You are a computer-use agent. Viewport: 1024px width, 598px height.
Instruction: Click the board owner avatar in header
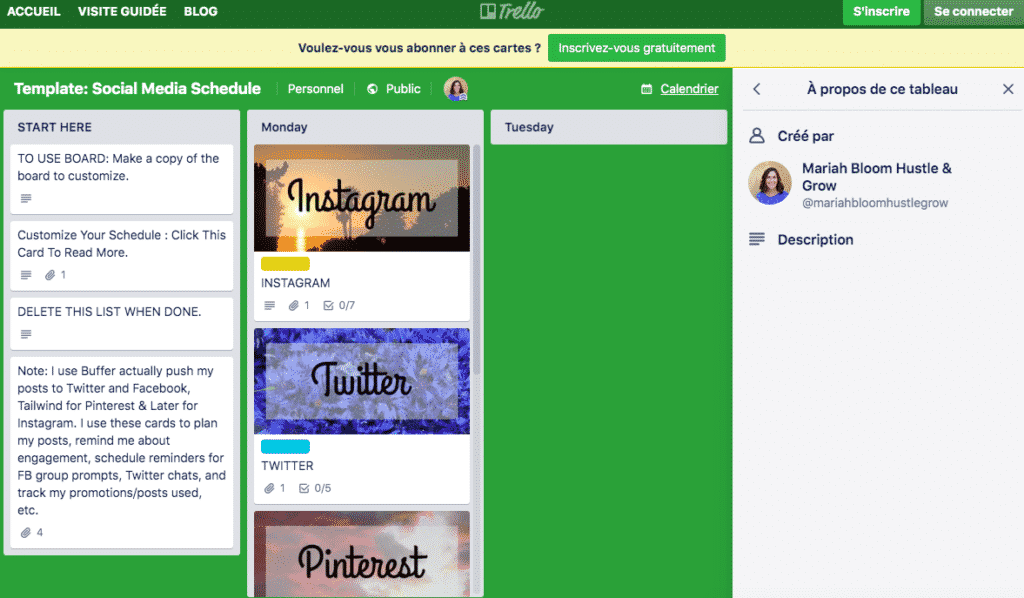coord(456,89)
